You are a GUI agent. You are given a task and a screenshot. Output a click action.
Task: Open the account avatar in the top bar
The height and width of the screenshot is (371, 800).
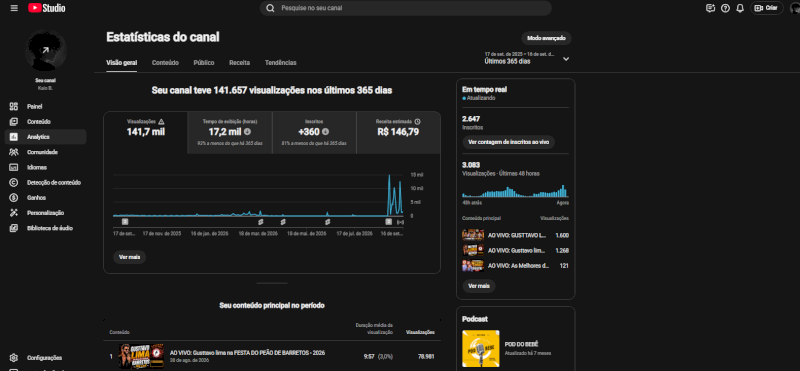pos(794,8)
